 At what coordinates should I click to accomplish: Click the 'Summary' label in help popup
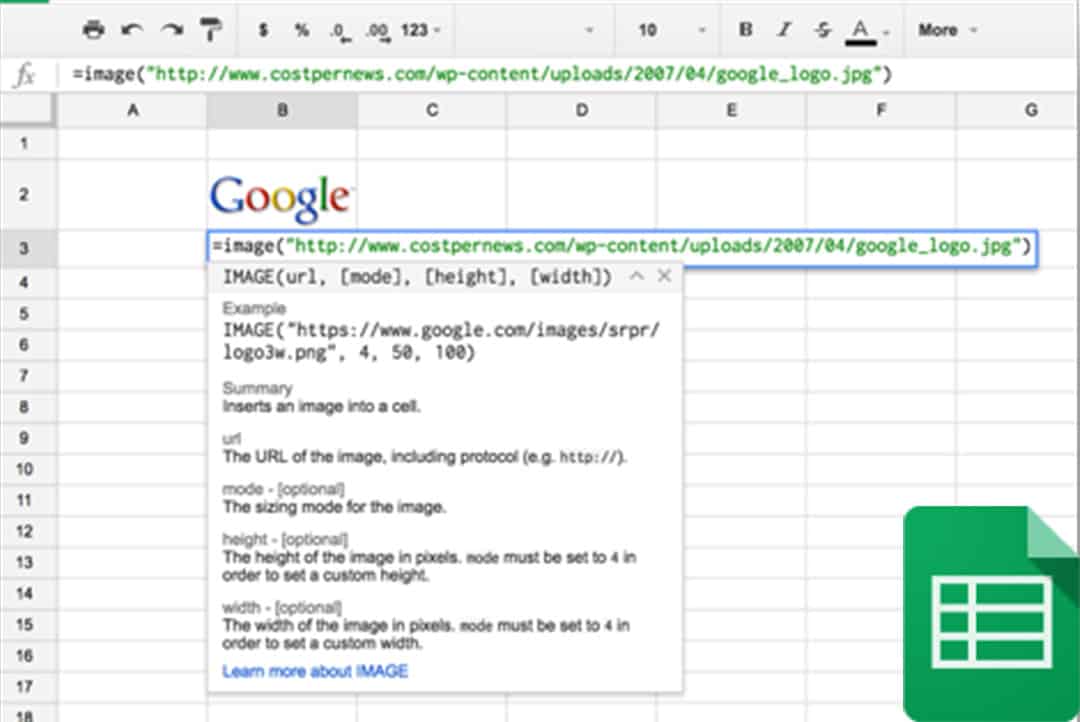[257, 388]
